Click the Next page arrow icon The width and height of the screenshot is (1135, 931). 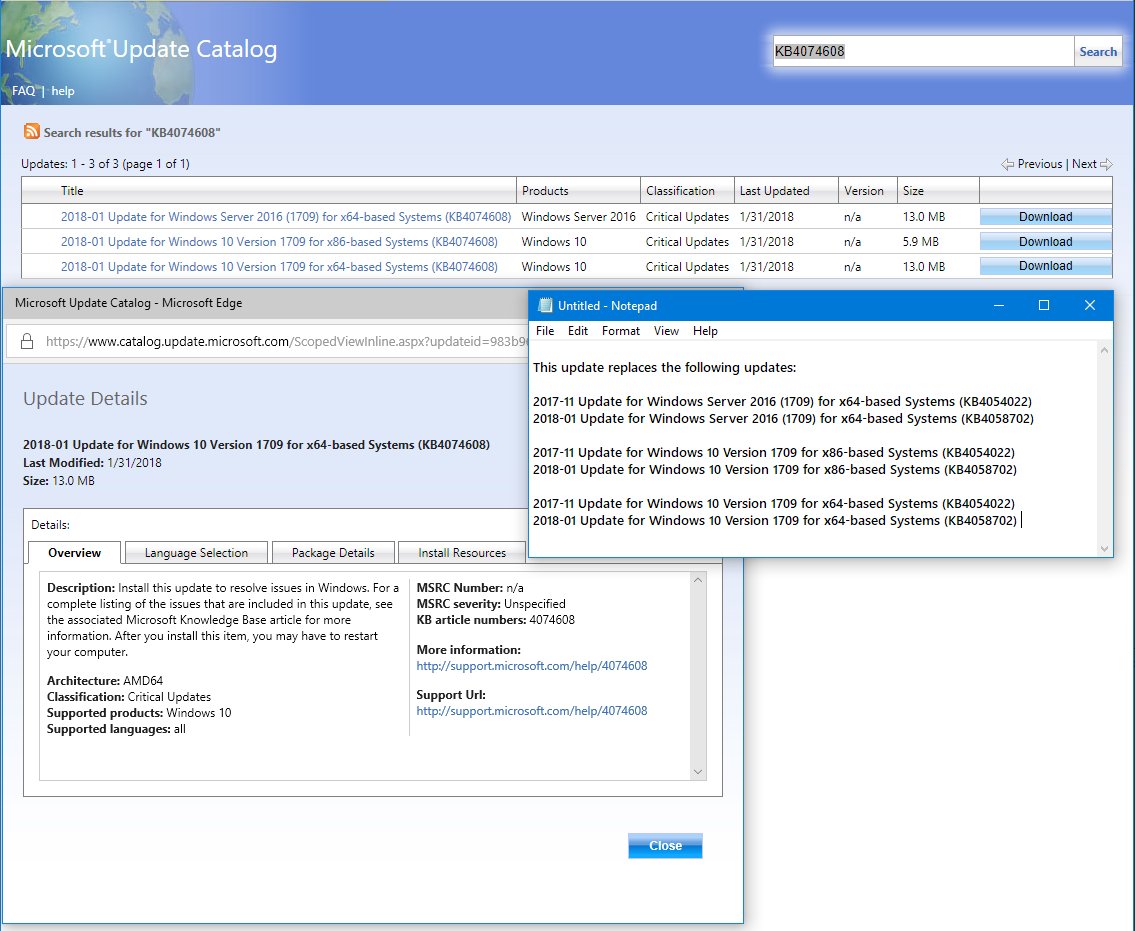pyautogui.click(x=1105, y=164)
